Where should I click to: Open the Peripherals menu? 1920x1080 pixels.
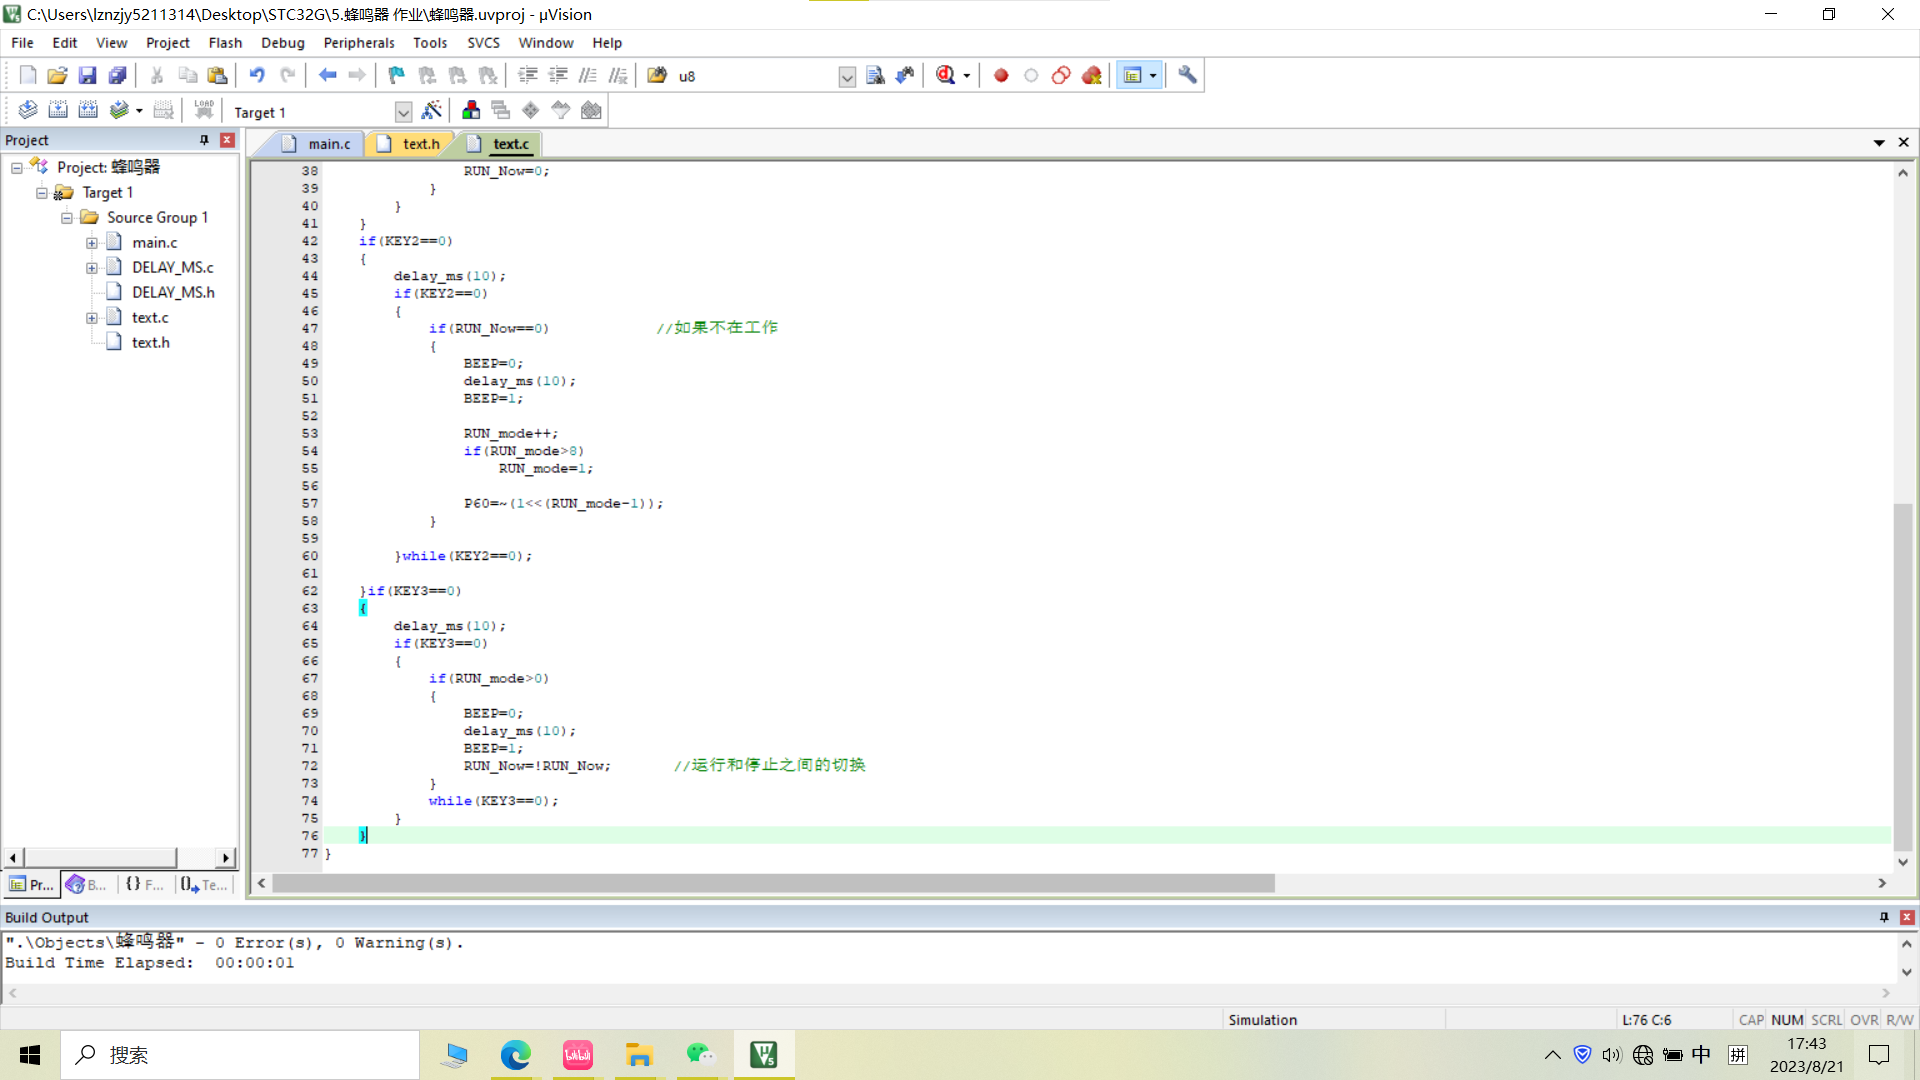[x=359, y=43]
